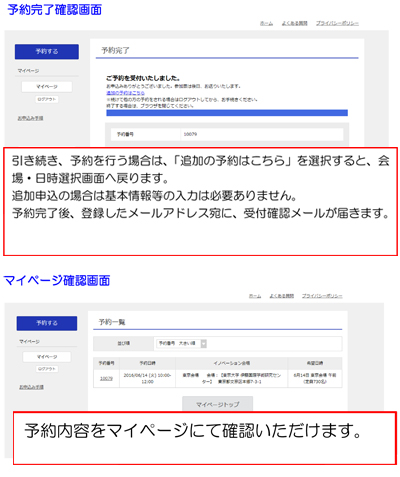
Task: Open よくある質問 link in the top header
Action: 294,23
